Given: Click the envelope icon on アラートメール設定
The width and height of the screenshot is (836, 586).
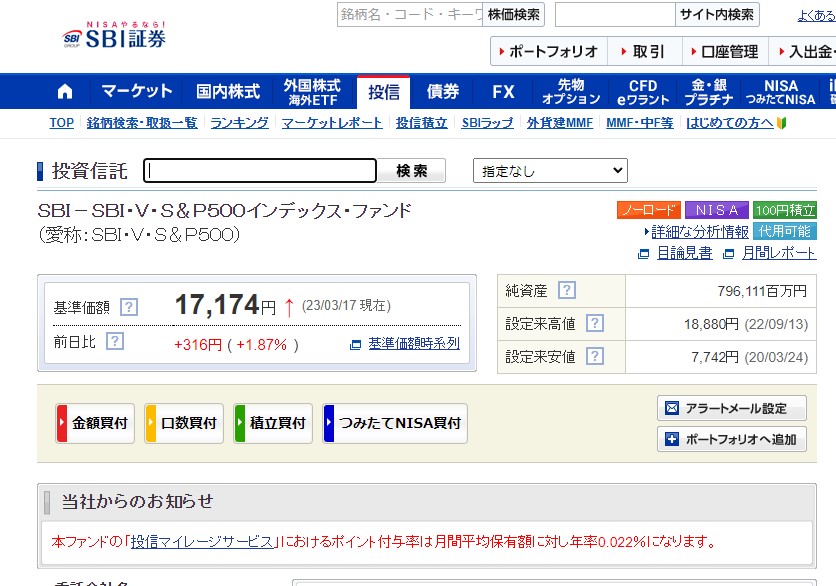Looking at the screenshot, I should tap(672, 408).
